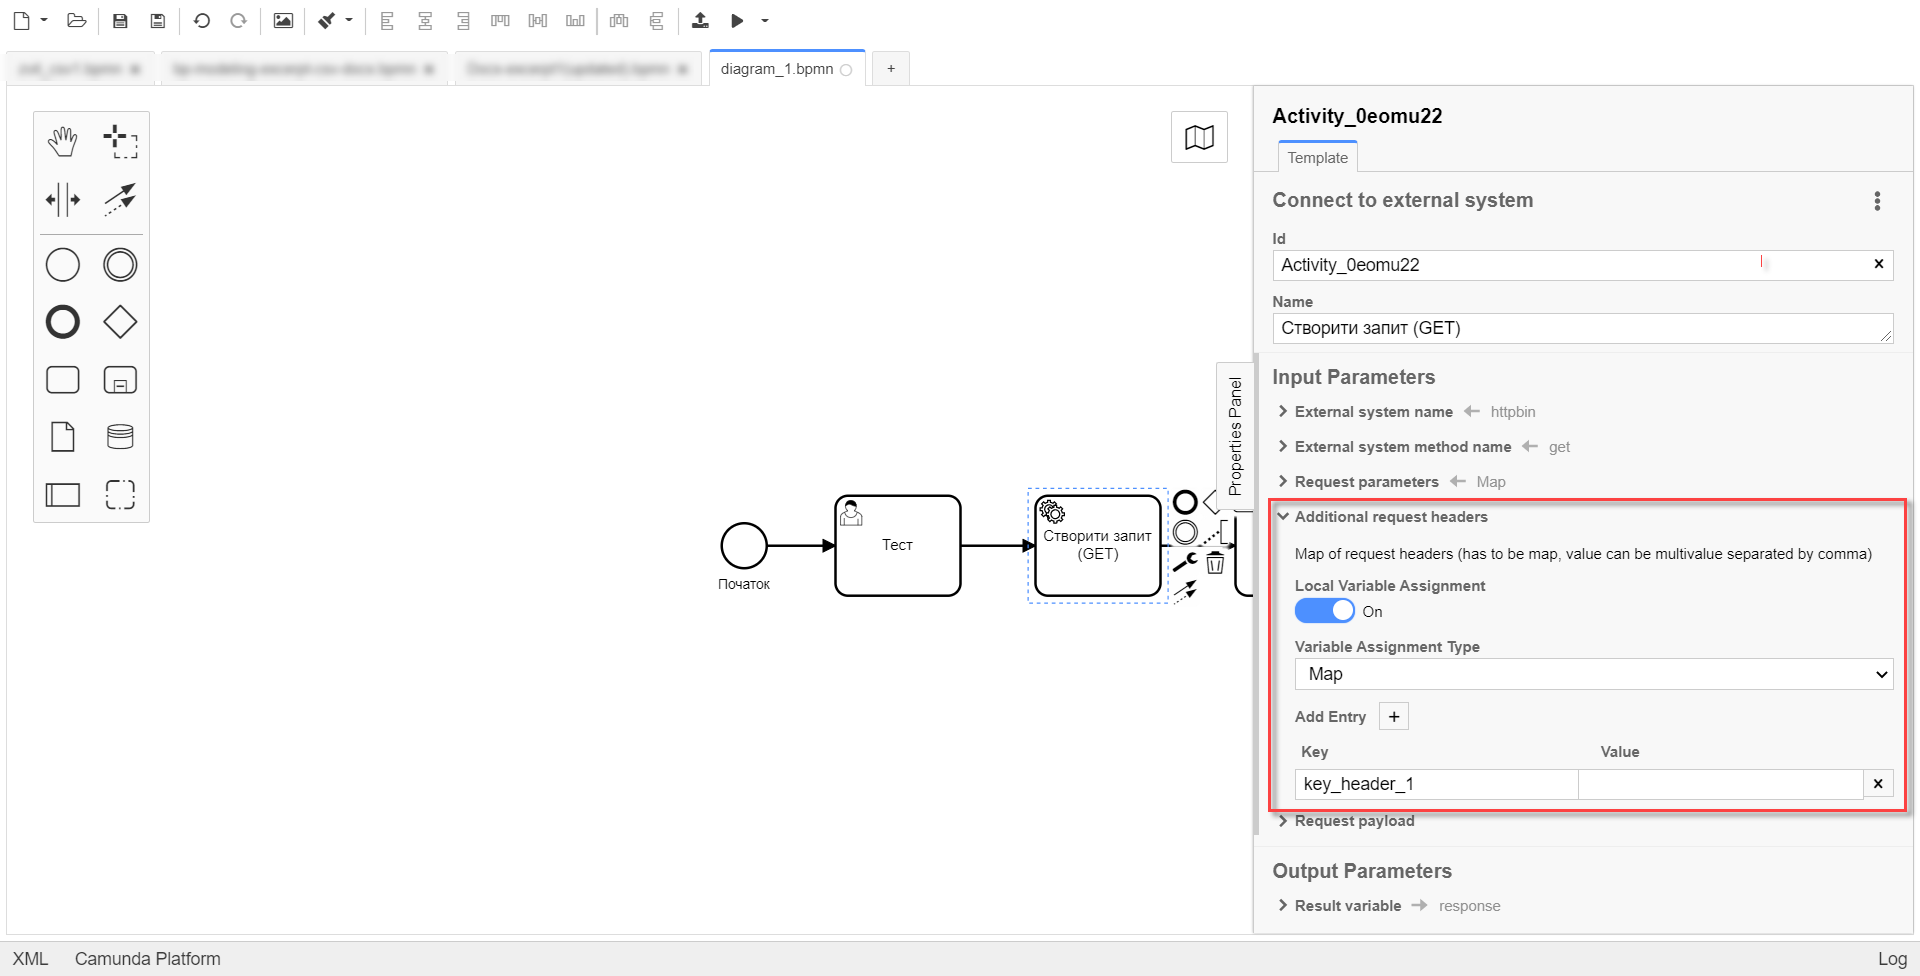Image resolution: width=1920 pixels, height=976 pixels.
Task: Switch to XML view
Action: pyautogui.click(x=30, y=959)
